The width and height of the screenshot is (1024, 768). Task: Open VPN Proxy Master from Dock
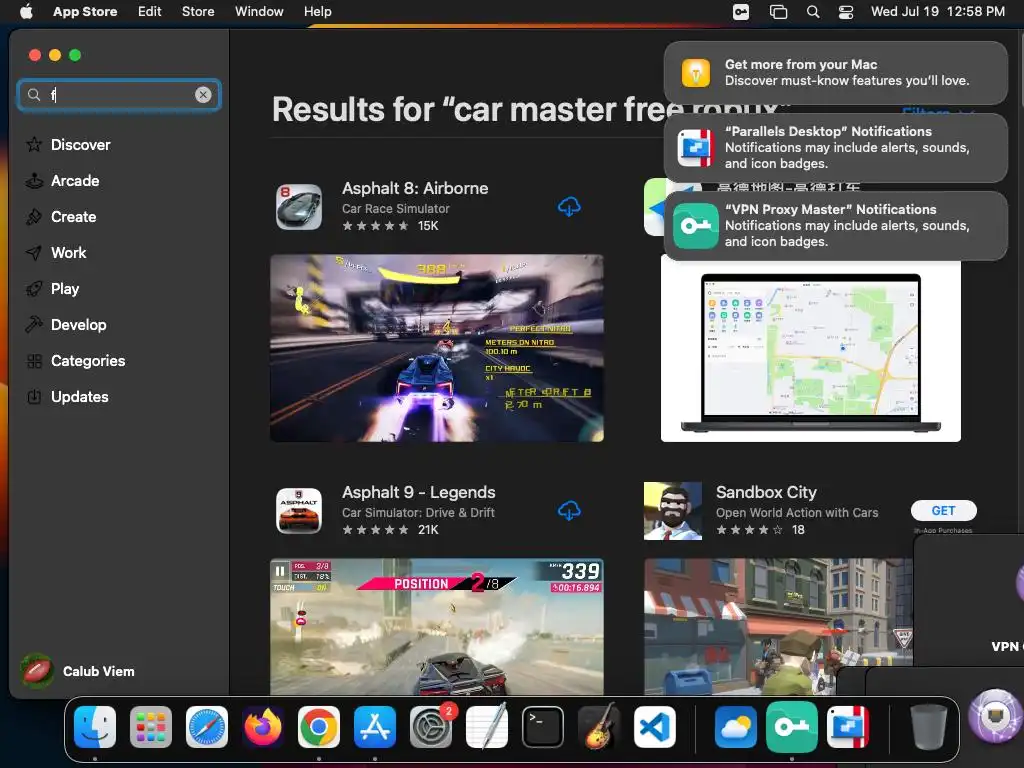click(792, 727)
